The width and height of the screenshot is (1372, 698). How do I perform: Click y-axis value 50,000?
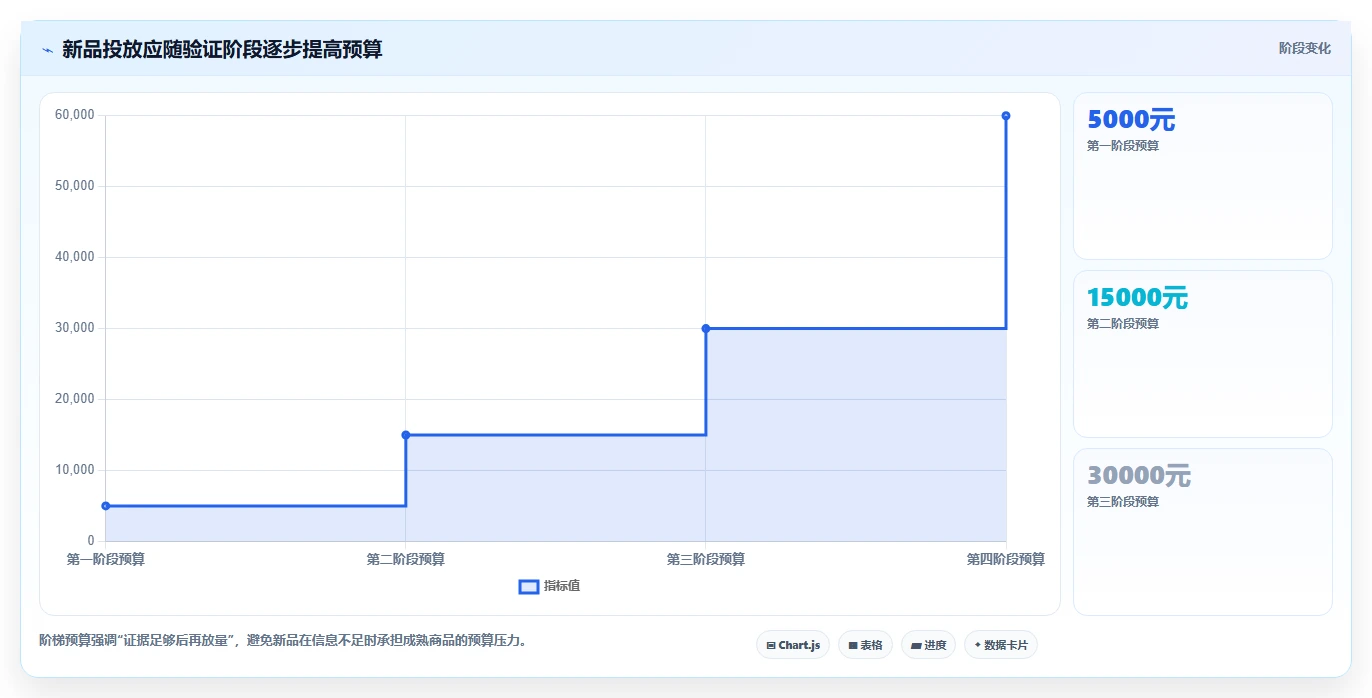click(x=75, y=186)
